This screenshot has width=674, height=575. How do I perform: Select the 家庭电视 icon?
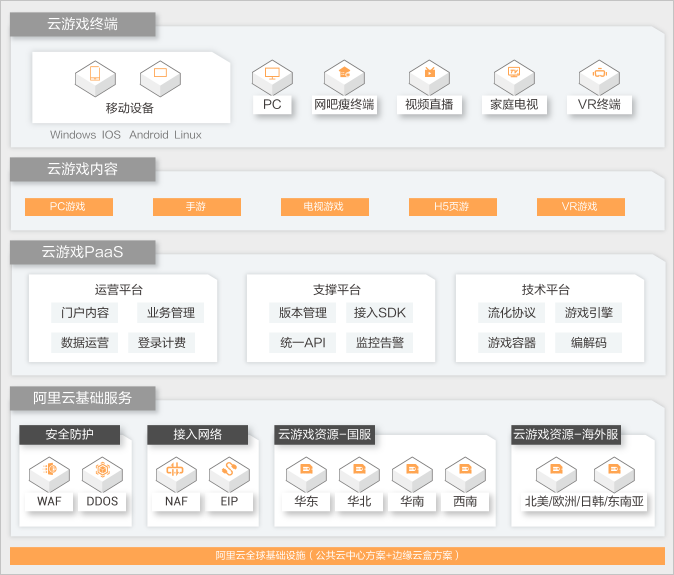coord(514,78)
